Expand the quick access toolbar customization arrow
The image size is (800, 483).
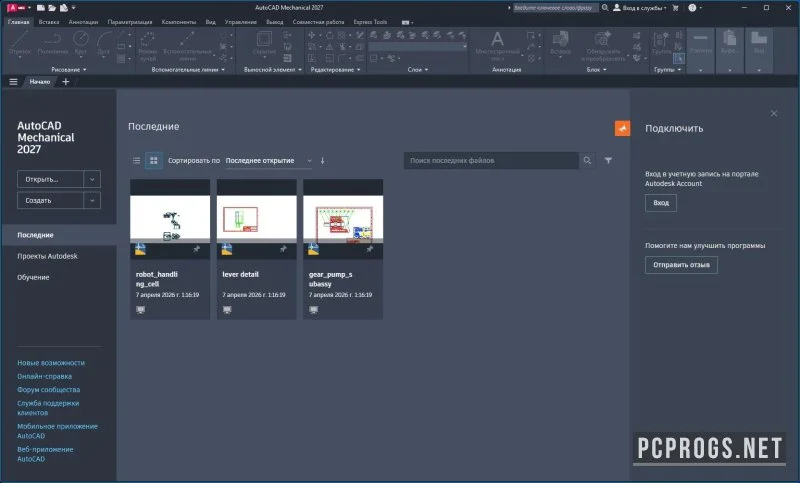(x=73, y=8)
